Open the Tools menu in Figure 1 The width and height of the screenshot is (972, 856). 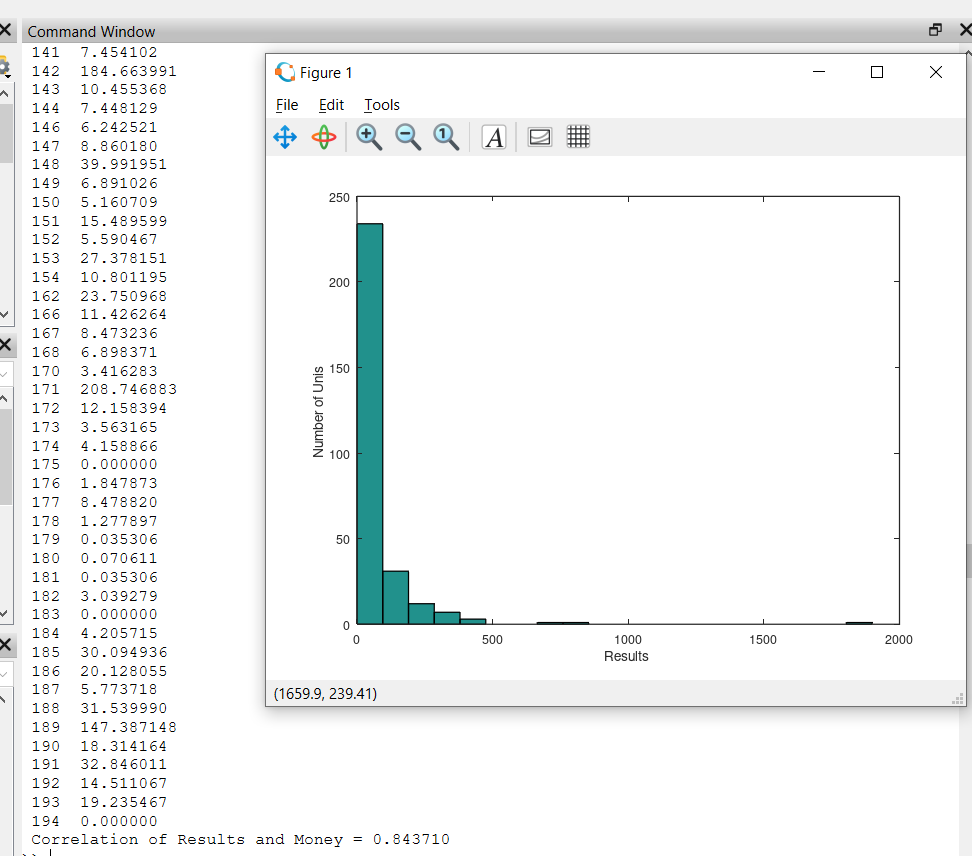tap(382, 105)
